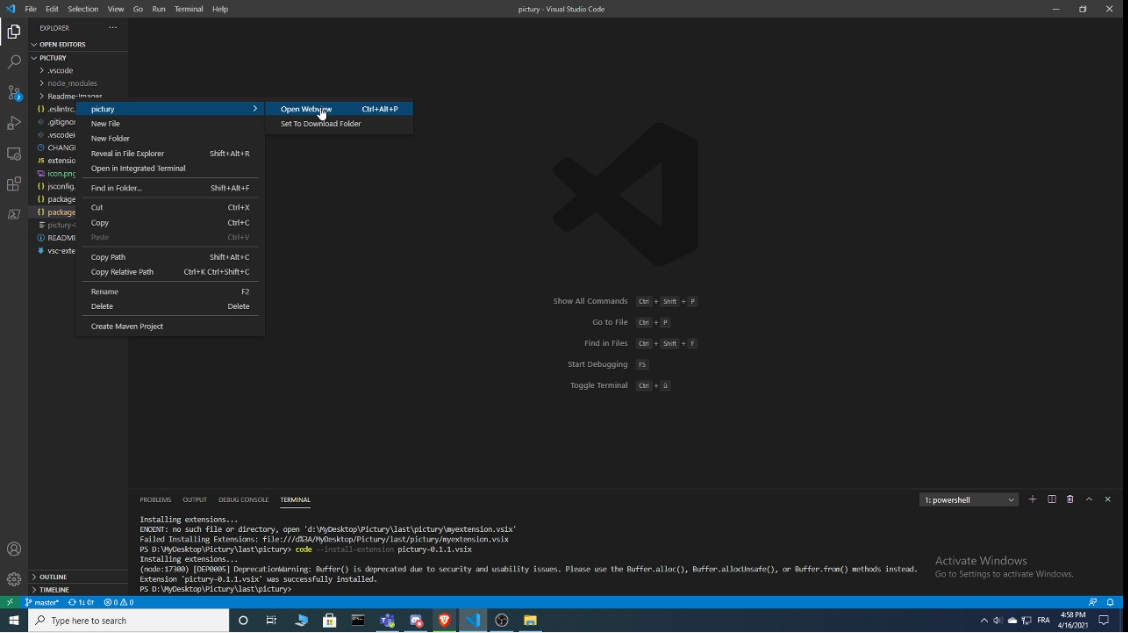Image resolution: width=1128 pixels, height=633 pixels.
Task: Kill terminal using trash icon
Action: (1070, 499)
